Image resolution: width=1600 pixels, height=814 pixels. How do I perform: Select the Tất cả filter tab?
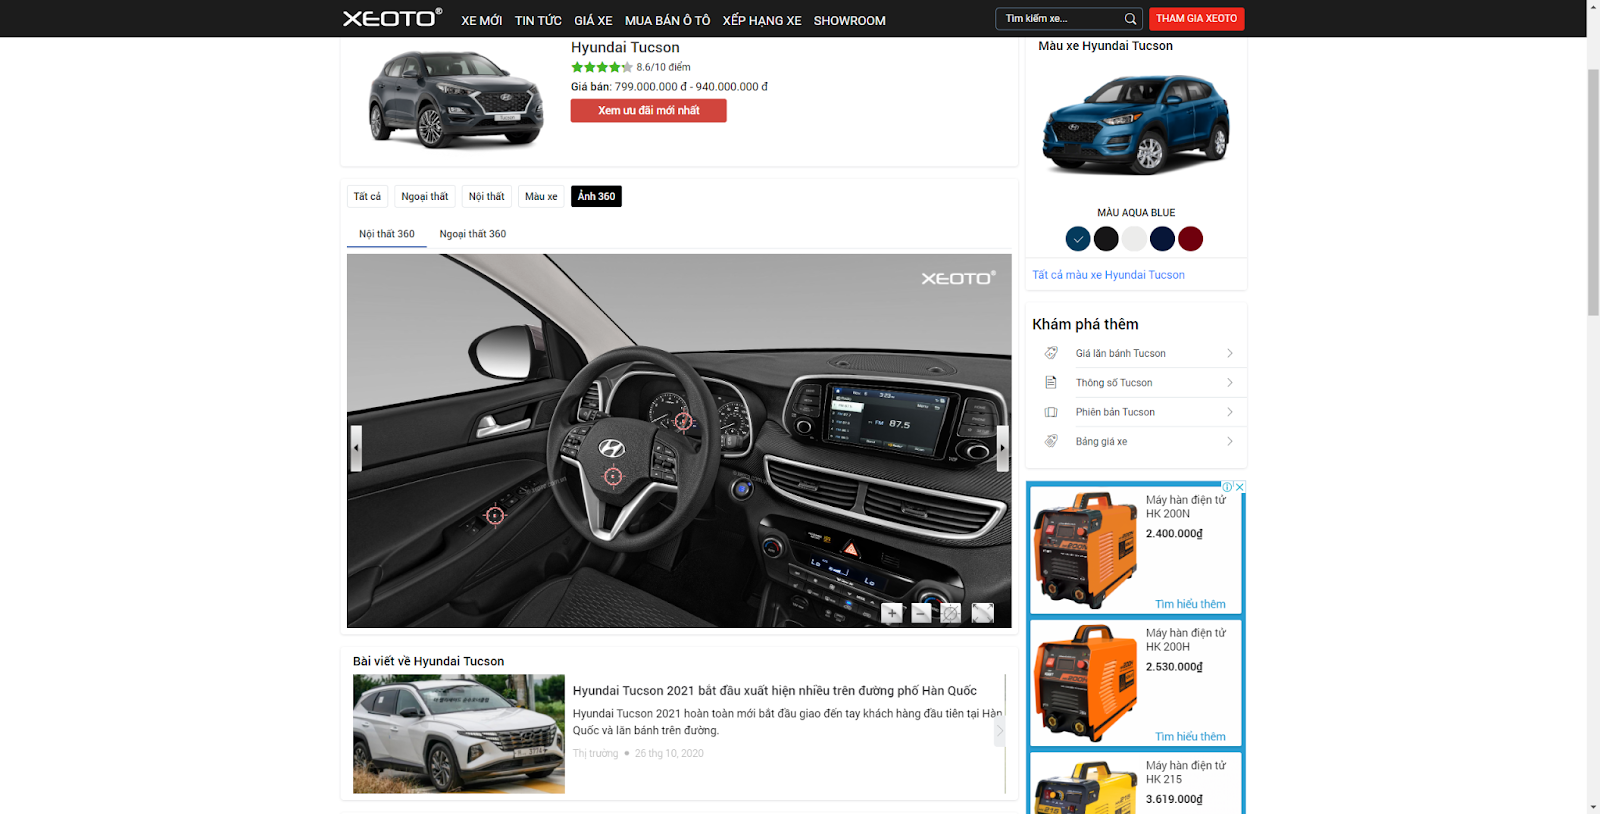coord(367,196)
